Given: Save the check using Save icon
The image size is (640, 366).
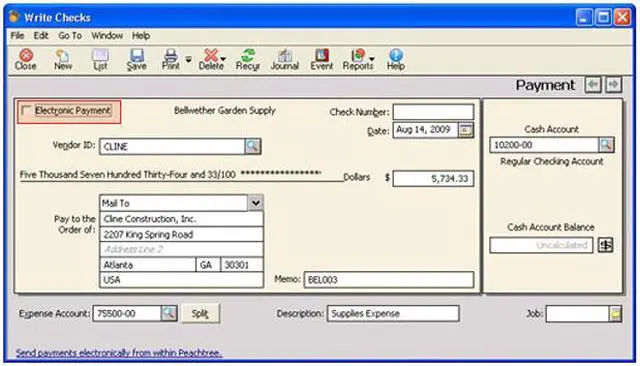Looking at the screenshot, I should point(136,60).
